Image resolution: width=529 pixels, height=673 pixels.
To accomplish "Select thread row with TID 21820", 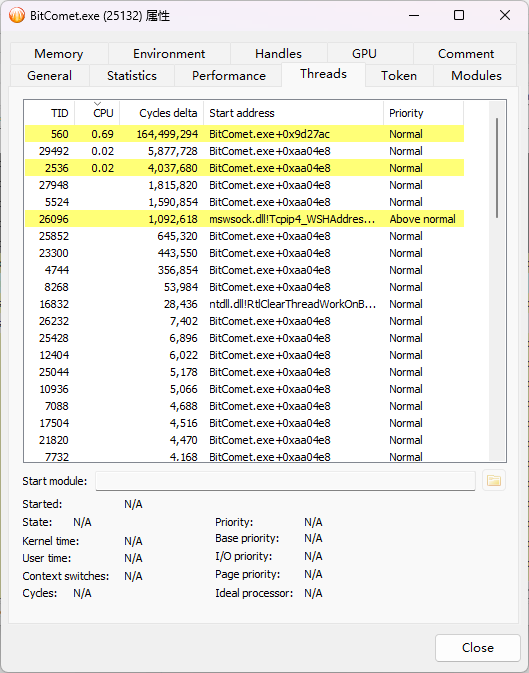I will coord(244,440).
